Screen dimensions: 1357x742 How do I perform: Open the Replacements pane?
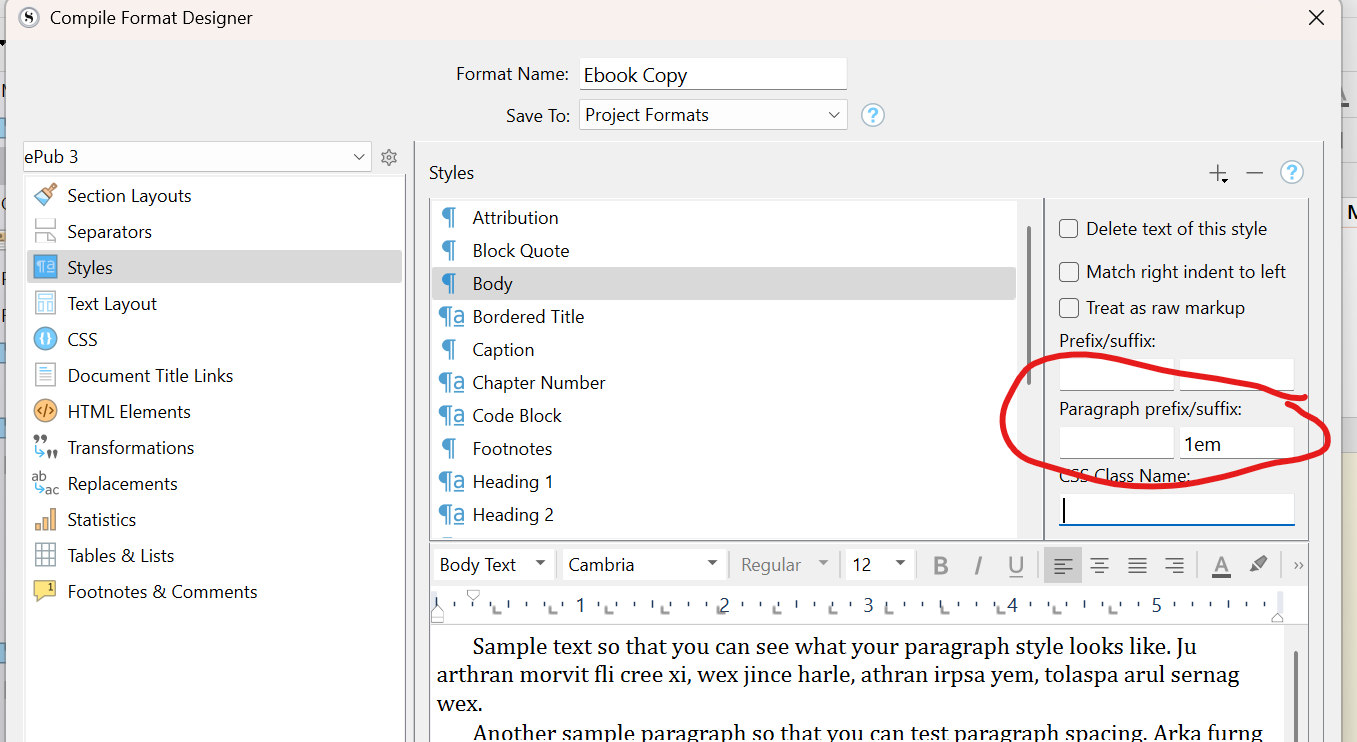point(213,484)
